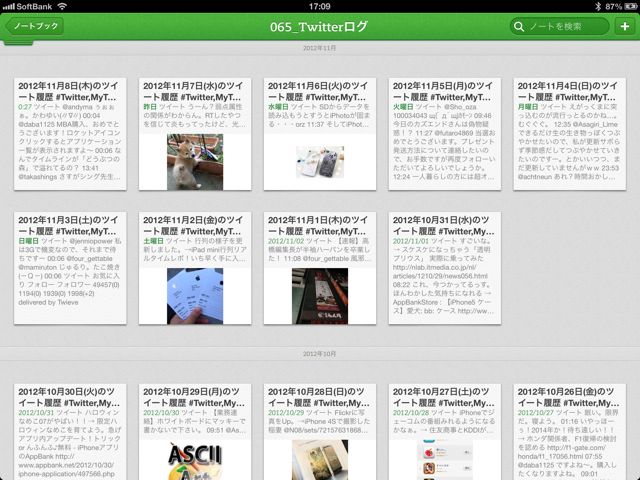Tap the 0:27 time label in Nov 8 note
The image size is (640, 480).
[25, 107]
